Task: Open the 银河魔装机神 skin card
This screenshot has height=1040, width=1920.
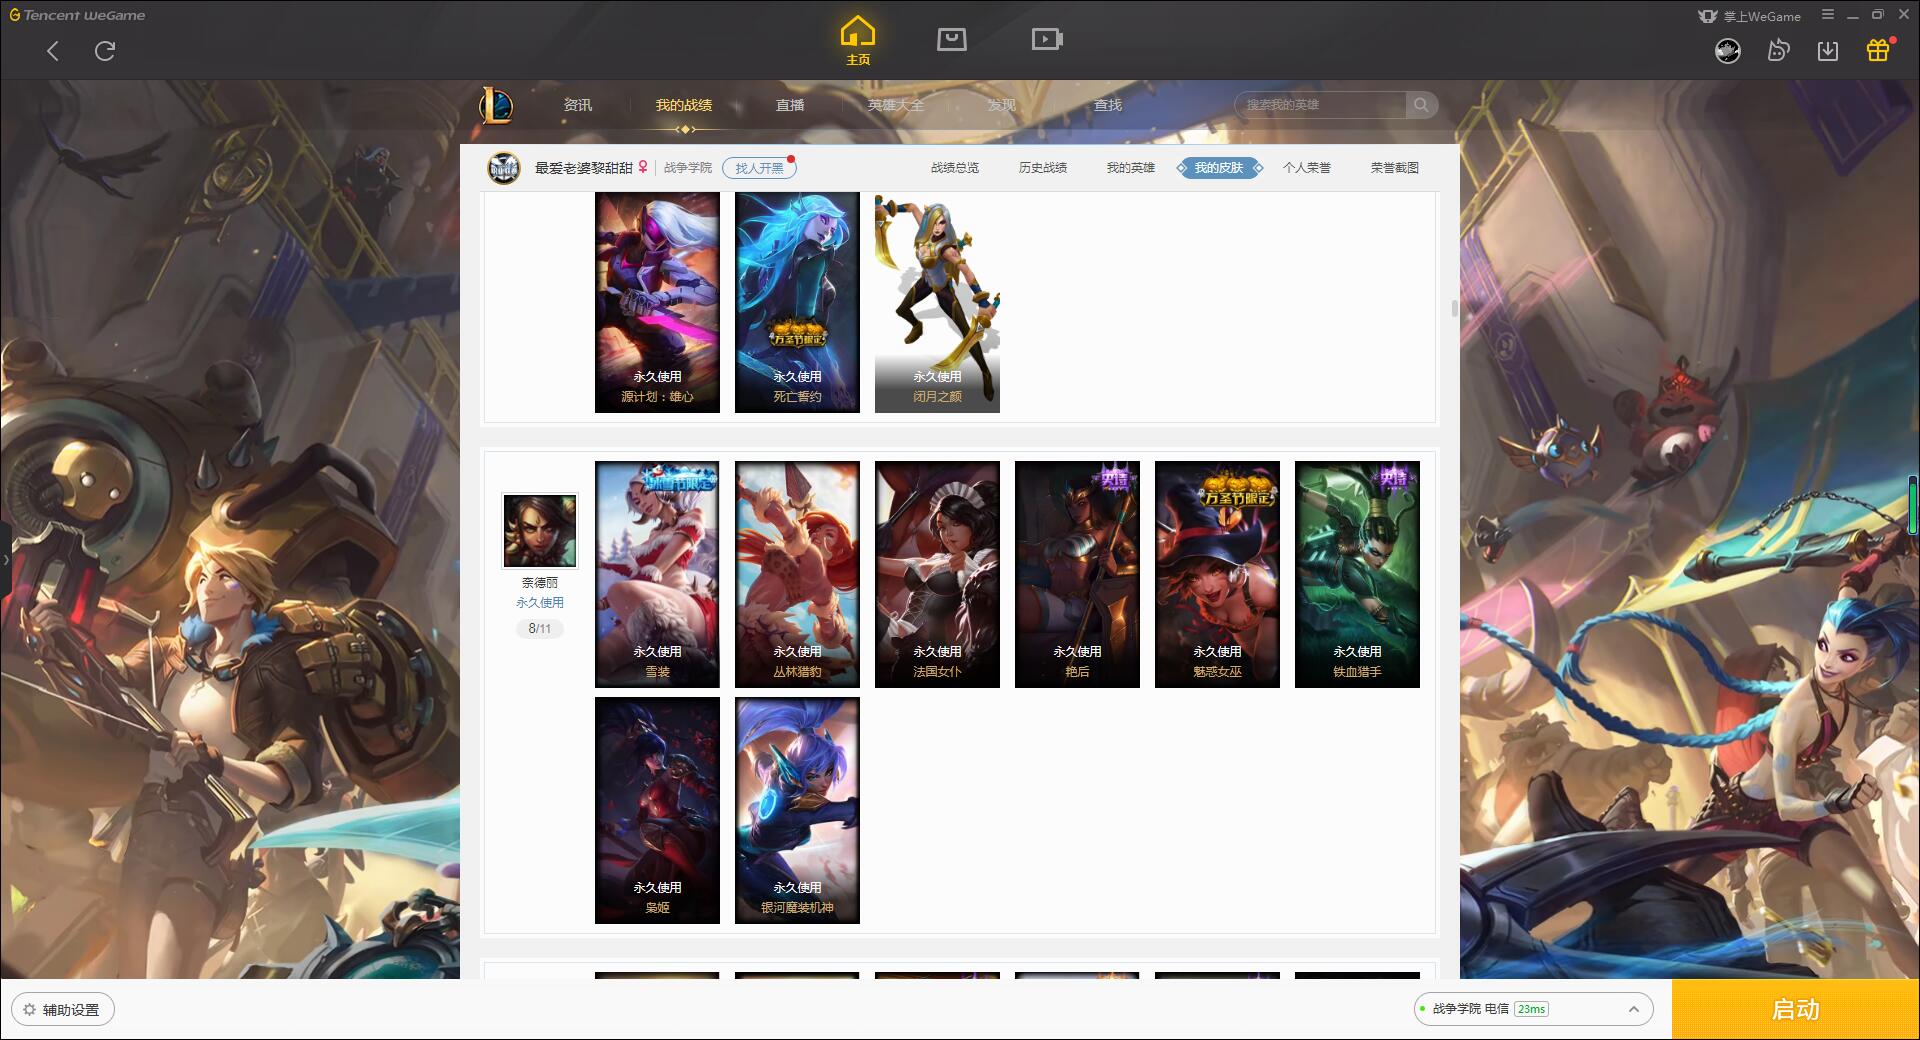Action: point(797,810)
